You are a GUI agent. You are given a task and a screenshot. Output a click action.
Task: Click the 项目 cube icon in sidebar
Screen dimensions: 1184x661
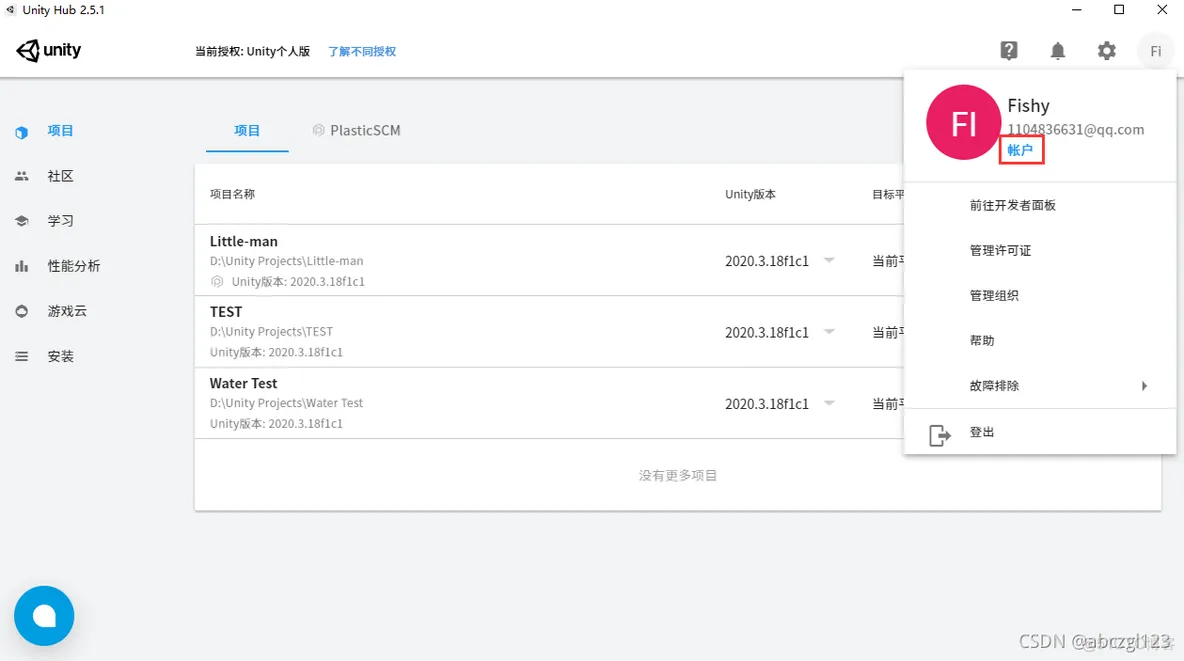point(21,131)
